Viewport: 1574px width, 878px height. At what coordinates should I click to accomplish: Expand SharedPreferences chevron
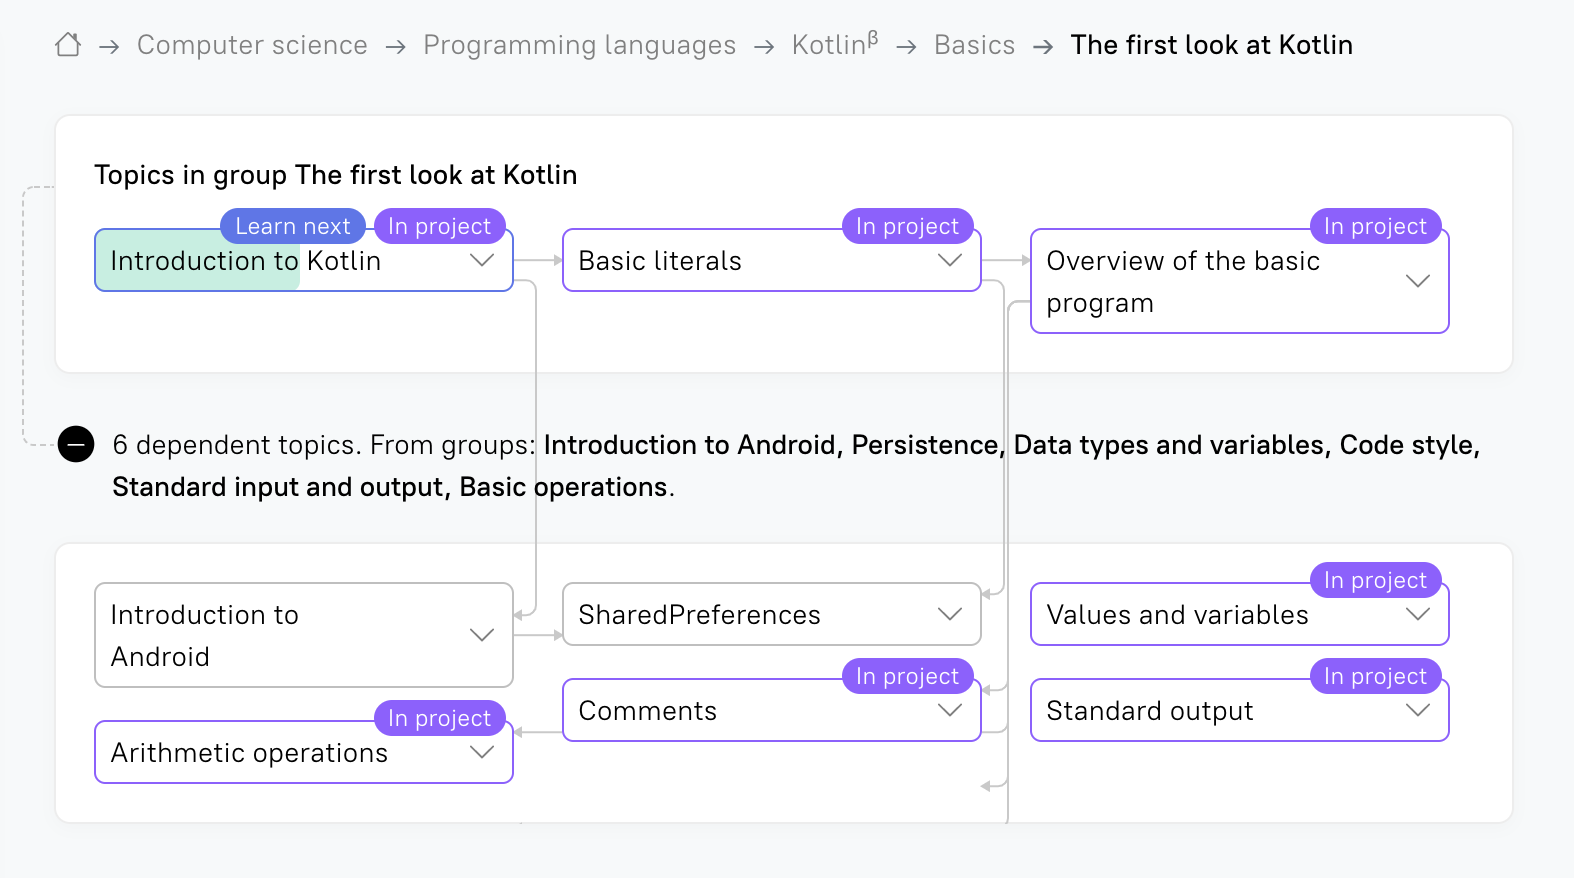coord(950,614)
